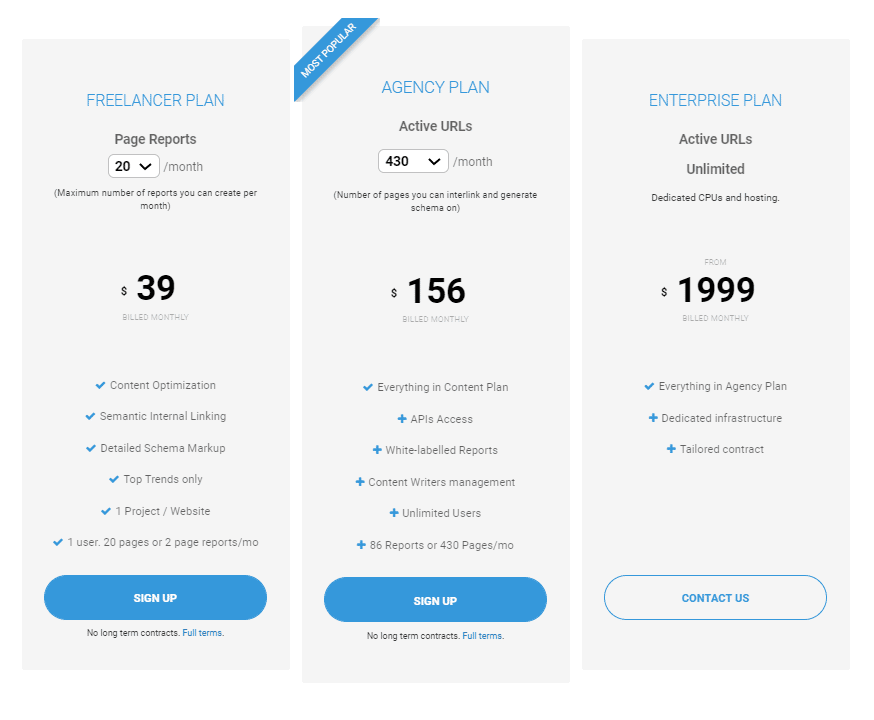Image resolution: width=874 pixels, height=720 pixels.
Task: Click the checkmark icon beside Content Optimization
Action: click(x=100, y=385)
